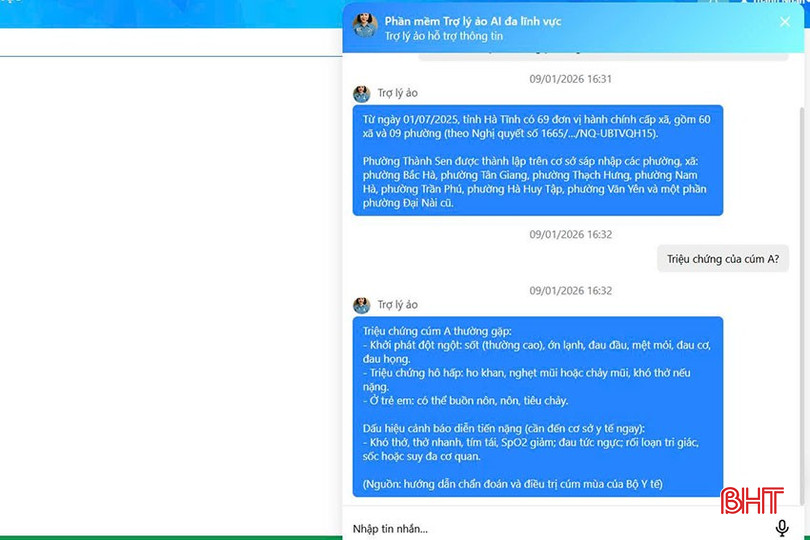The height and width of the screenshot is (540, 810).
Task: Close the AI virtual assistant chat window
Action: (785, 22)
